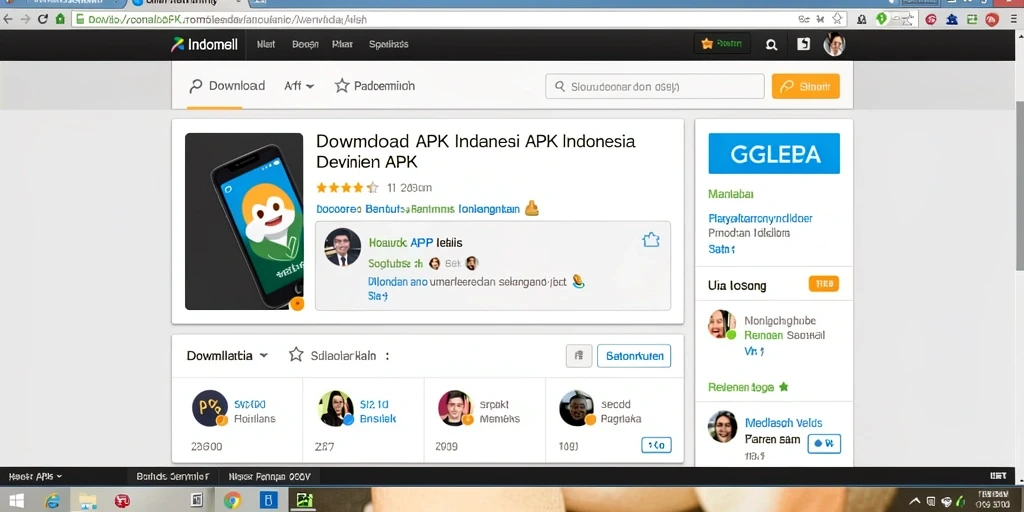The height and width of the screenshot is (512, 1024).
Task: Click the browser forward arrow
Action: point(25,19)
